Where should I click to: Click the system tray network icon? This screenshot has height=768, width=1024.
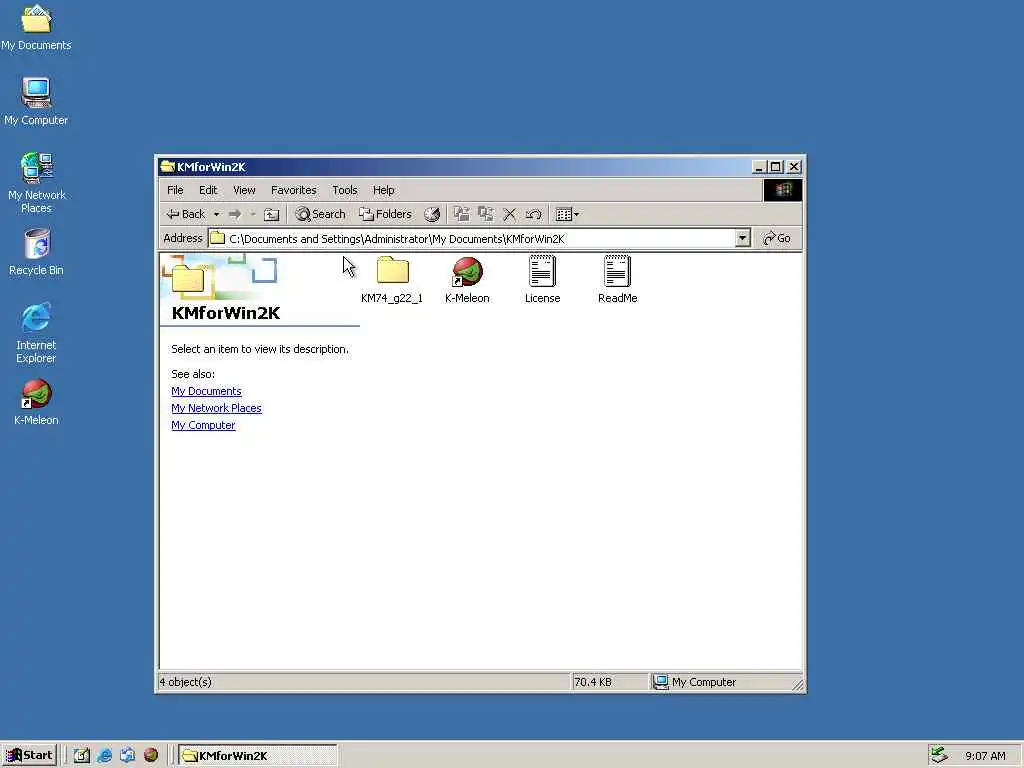(939, 755)
